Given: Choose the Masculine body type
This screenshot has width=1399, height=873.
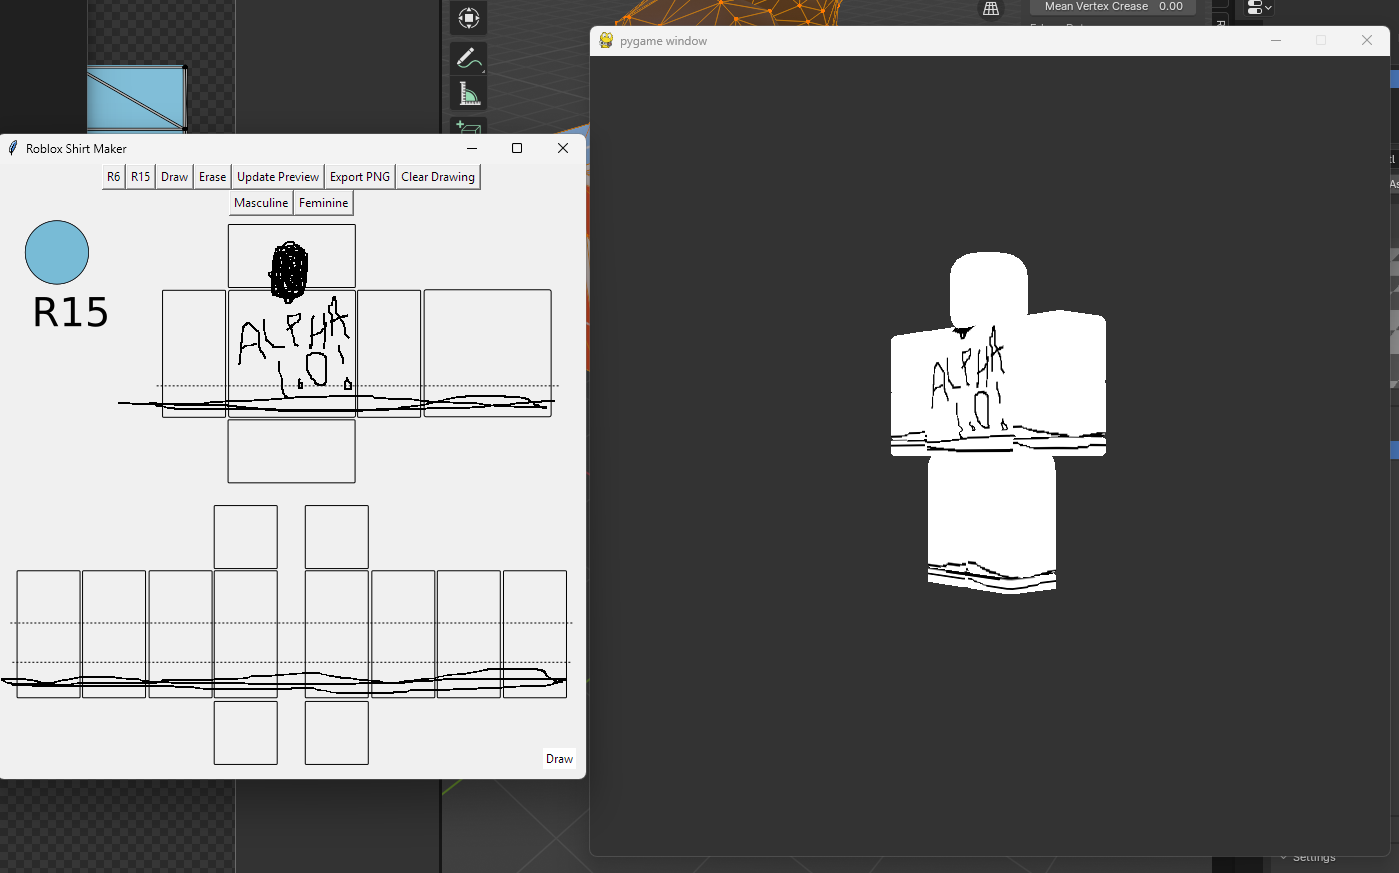Looking at the screenshot, I should [261, 203].
